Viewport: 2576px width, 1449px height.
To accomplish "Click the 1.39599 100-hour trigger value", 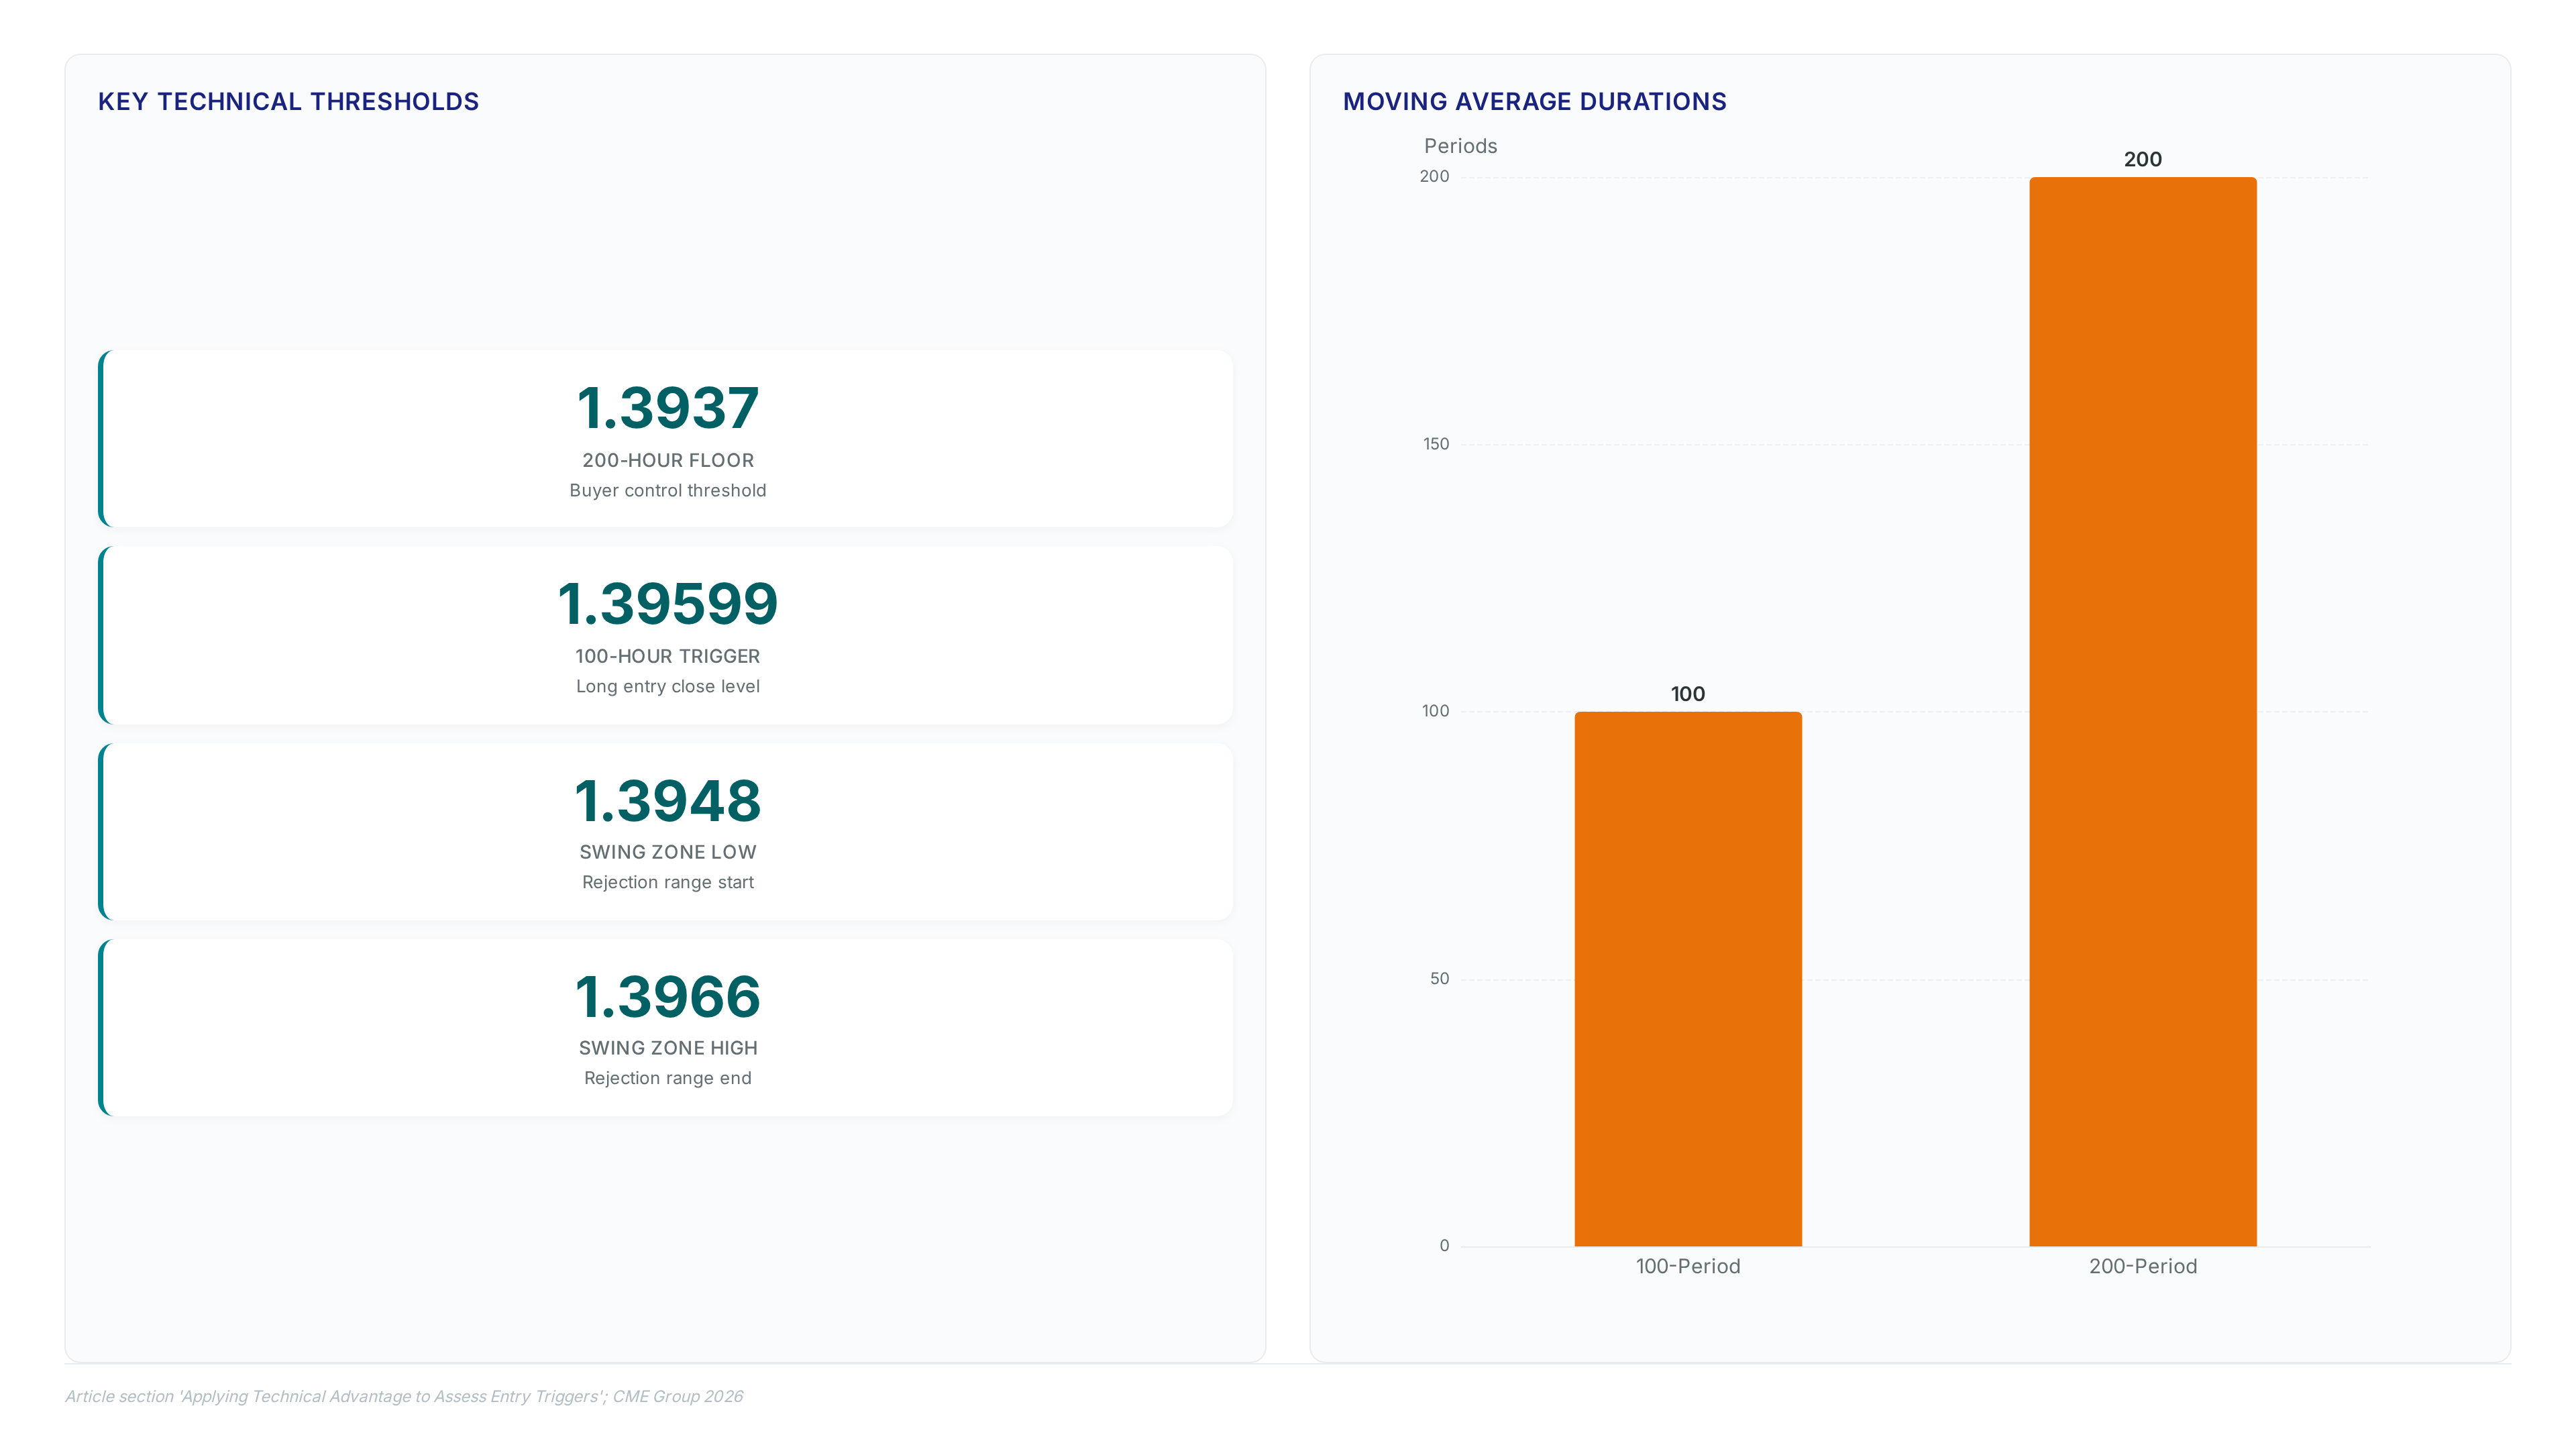I will click(x=668, y=604).
